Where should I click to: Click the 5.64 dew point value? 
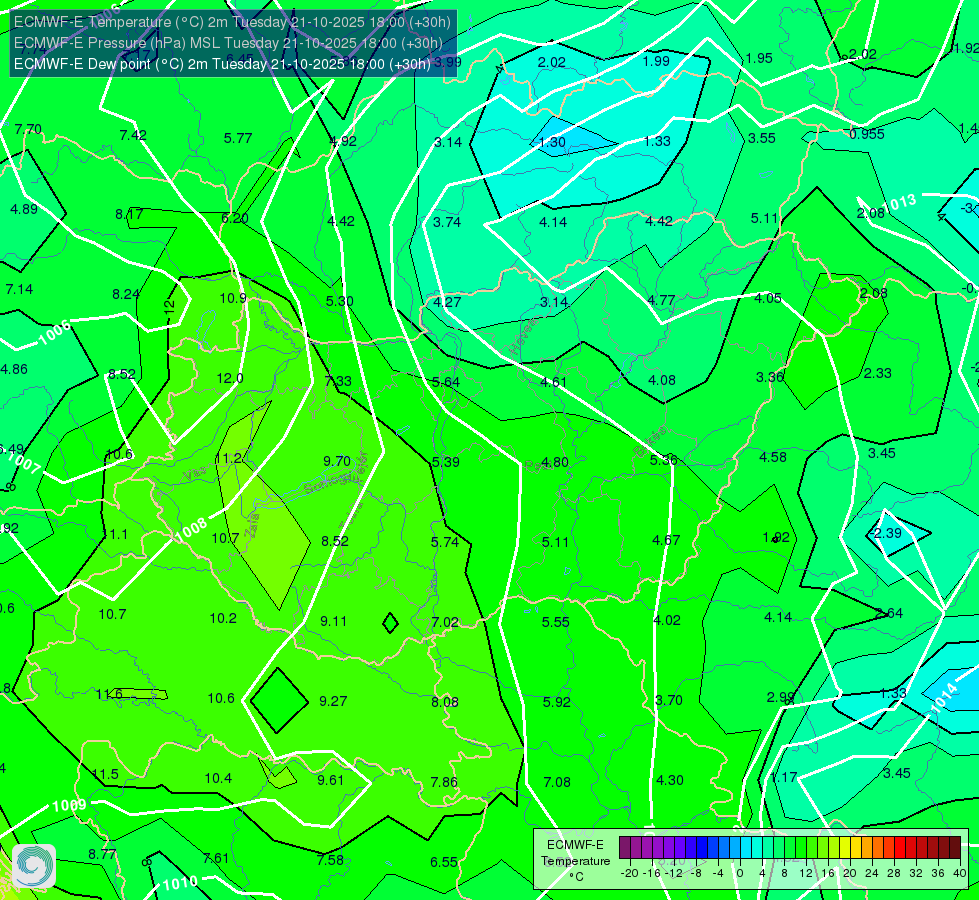[446, 382]
